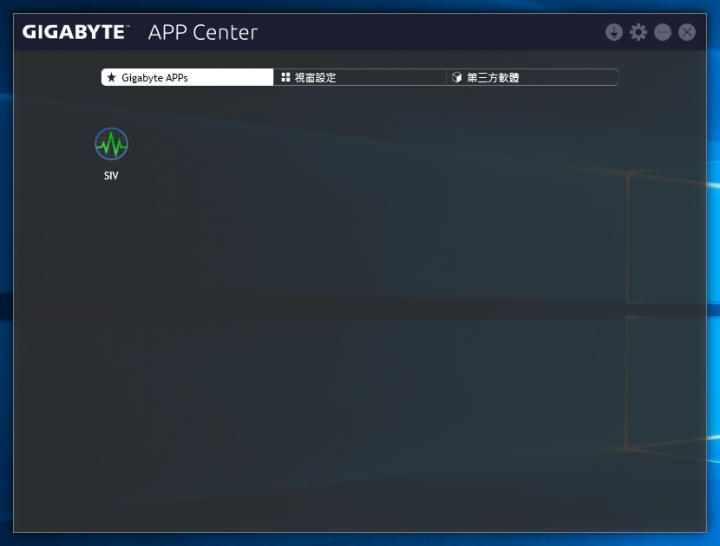Click the star icon on Gigabyte APPs tab
The image size is (720, 546).
tap(111, 77)
